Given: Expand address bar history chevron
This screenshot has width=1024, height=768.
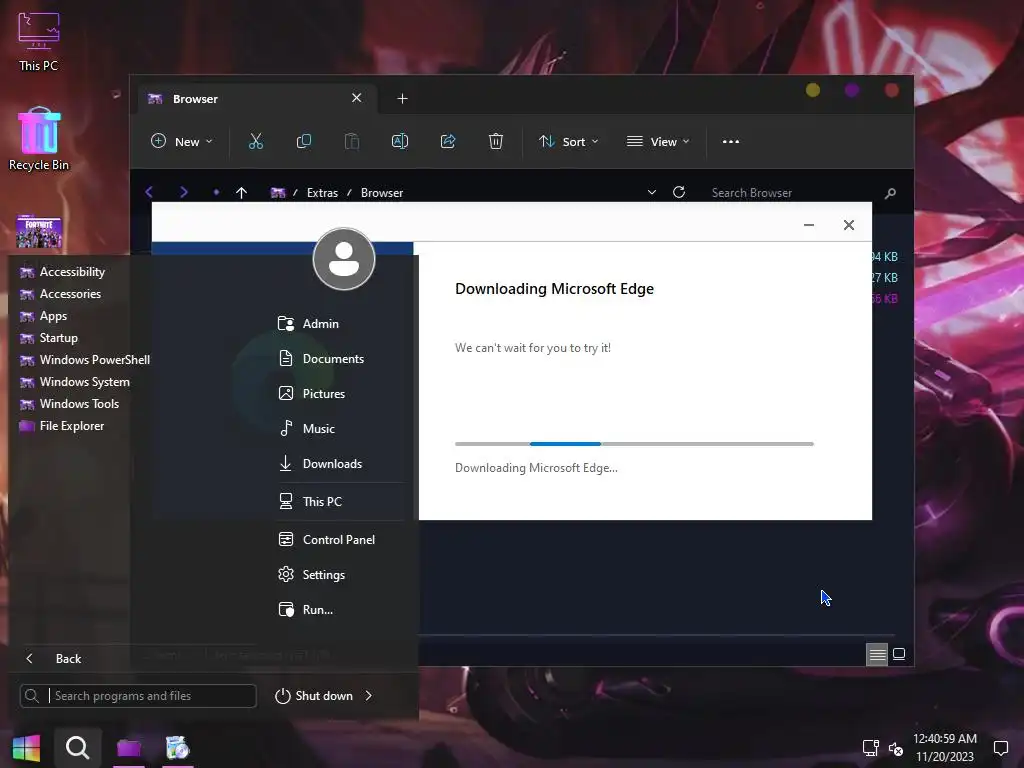Looking at the screenshot, I should tap(651, 192).
